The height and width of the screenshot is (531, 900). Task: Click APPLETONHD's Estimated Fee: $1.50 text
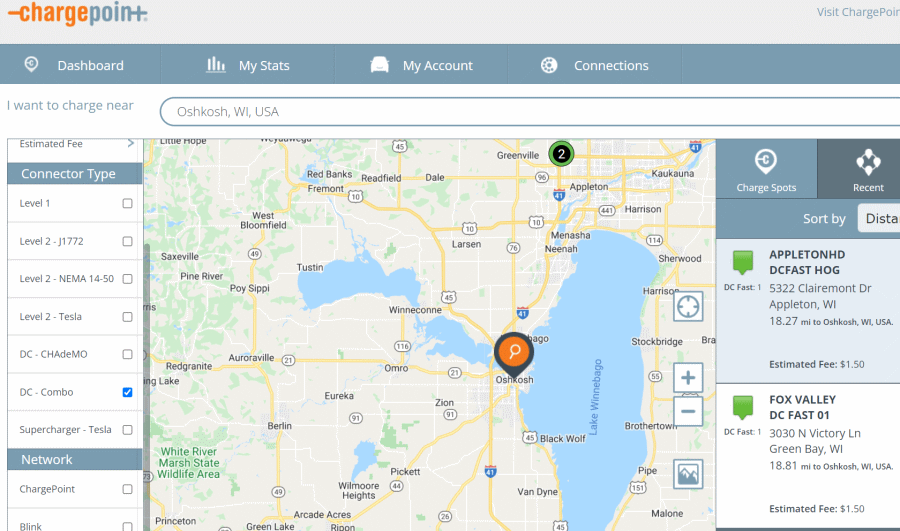[816, 364]
